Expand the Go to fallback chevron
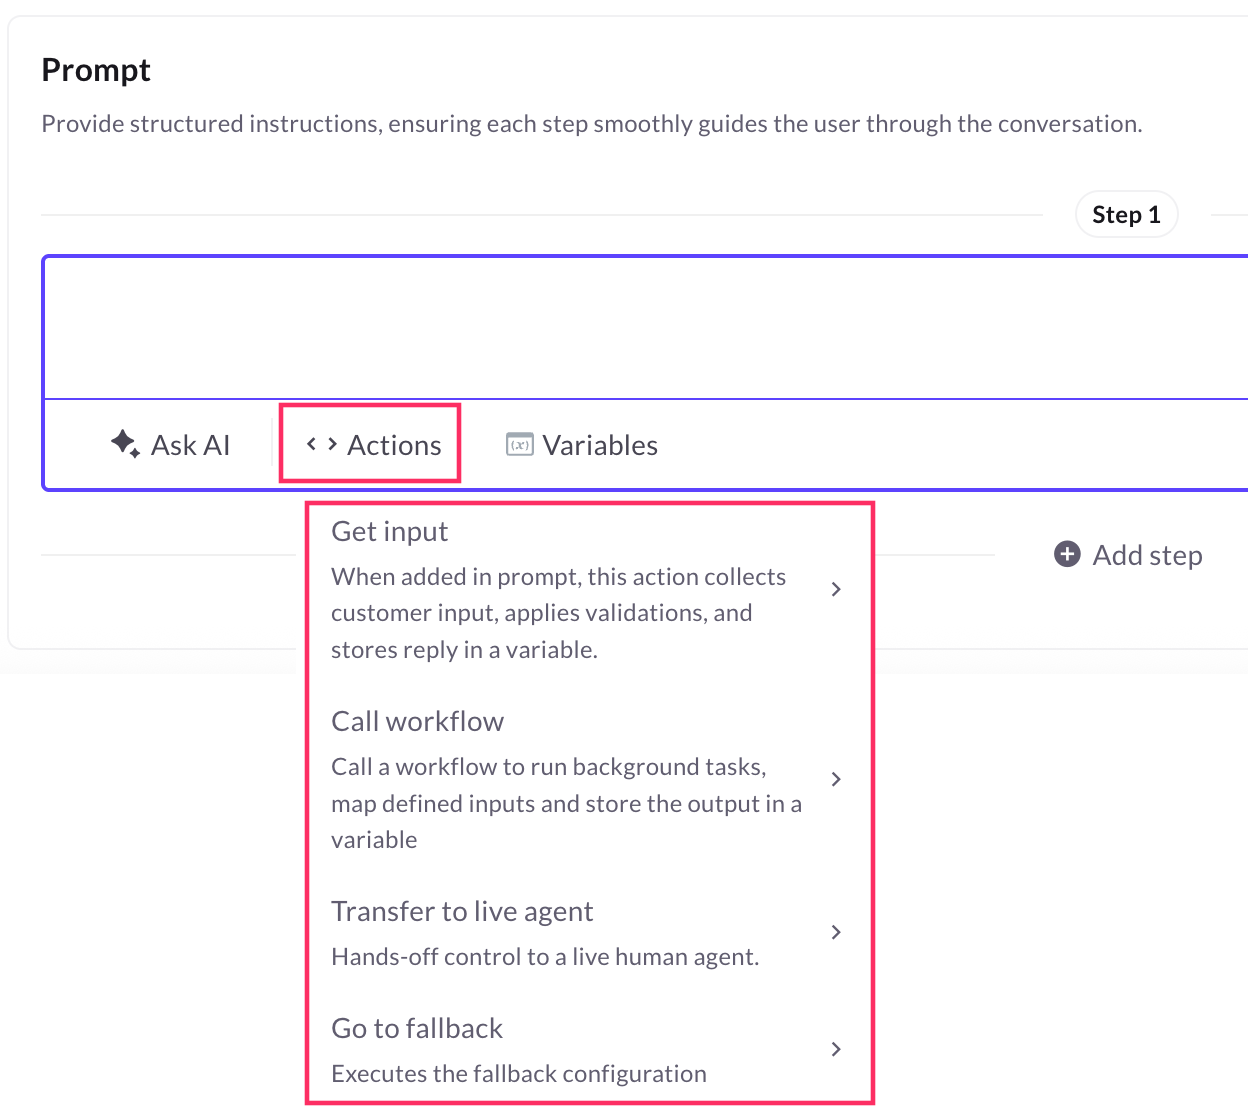 836,1049
